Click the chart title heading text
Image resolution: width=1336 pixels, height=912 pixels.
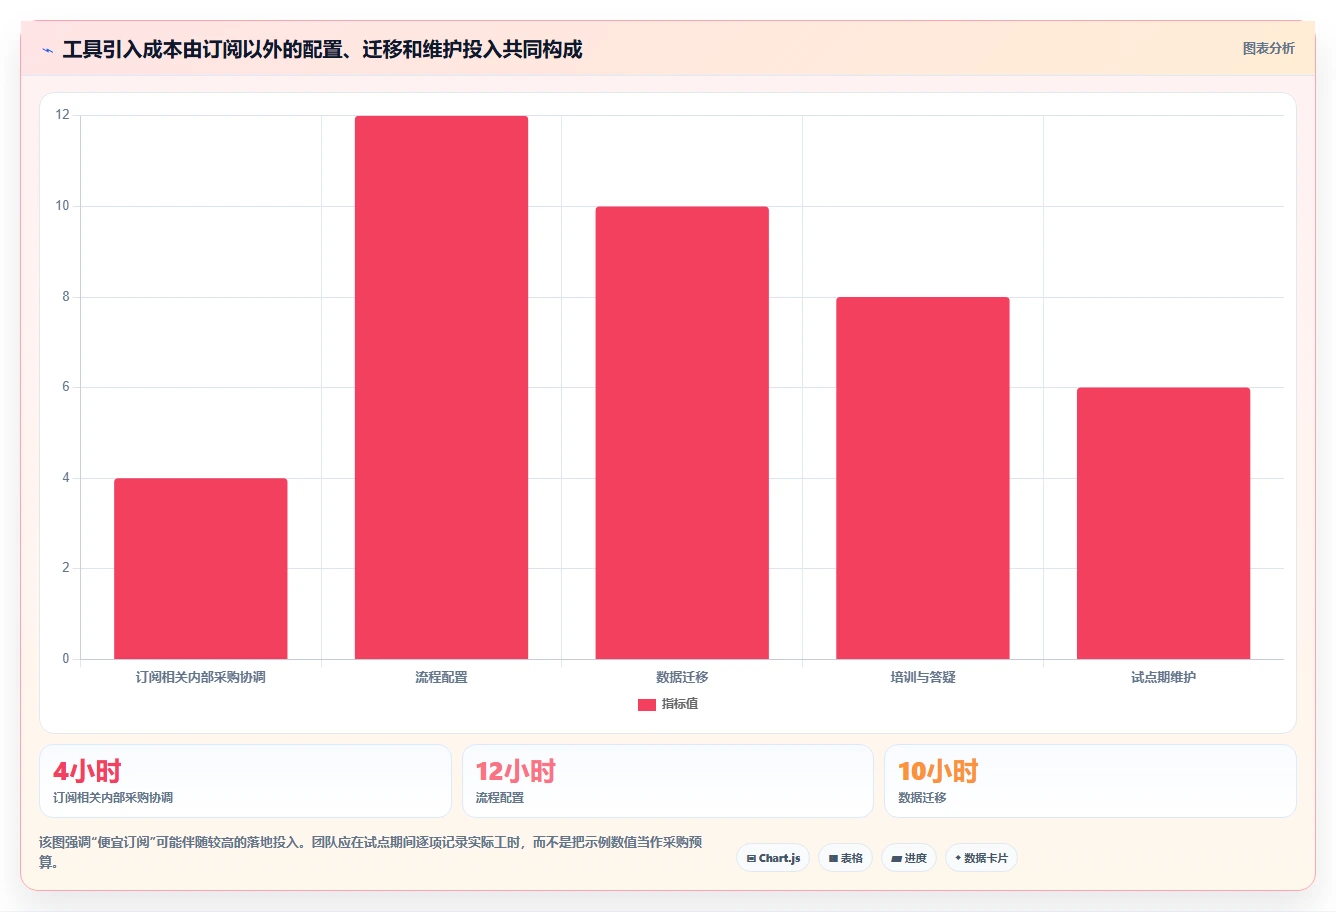click(322, 50)
